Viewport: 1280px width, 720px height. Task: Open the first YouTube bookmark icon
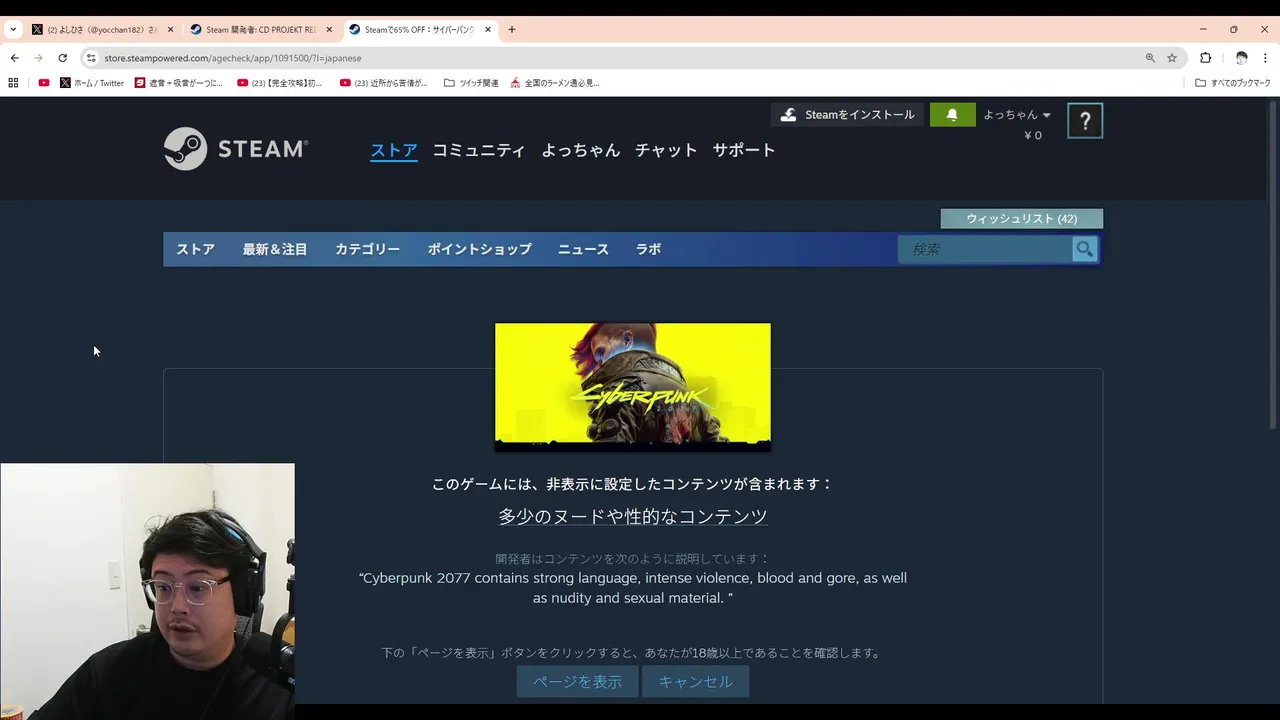[x=43, y=83]
